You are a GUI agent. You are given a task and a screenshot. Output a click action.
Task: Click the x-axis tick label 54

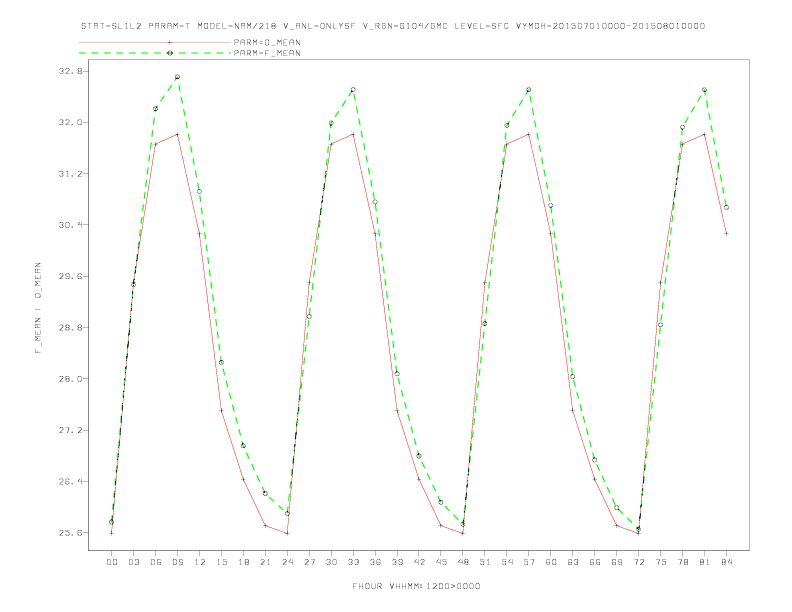(x=507, y=562)
